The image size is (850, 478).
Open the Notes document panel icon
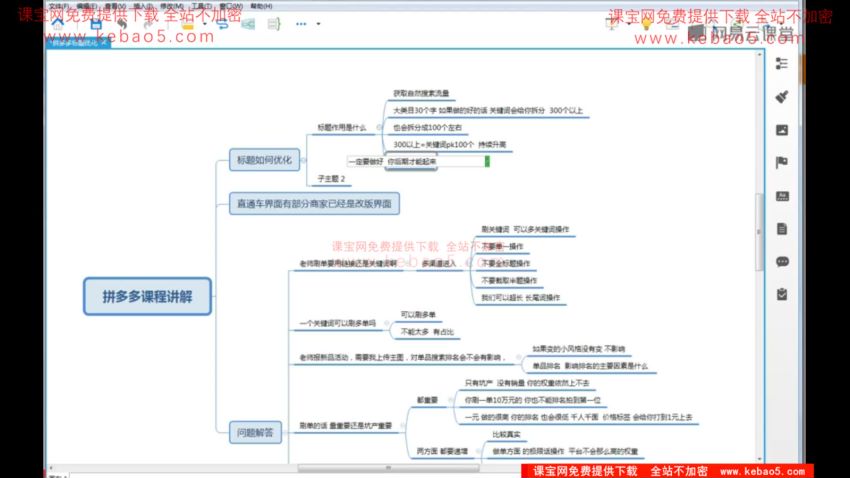click(x=782, y=229)
